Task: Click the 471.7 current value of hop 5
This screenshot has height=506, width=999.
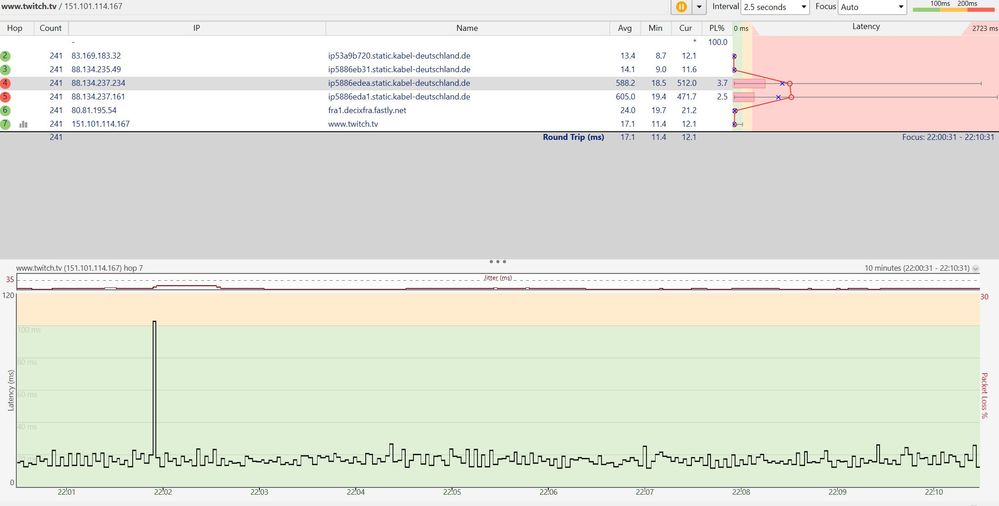Action: click(687, 97)
